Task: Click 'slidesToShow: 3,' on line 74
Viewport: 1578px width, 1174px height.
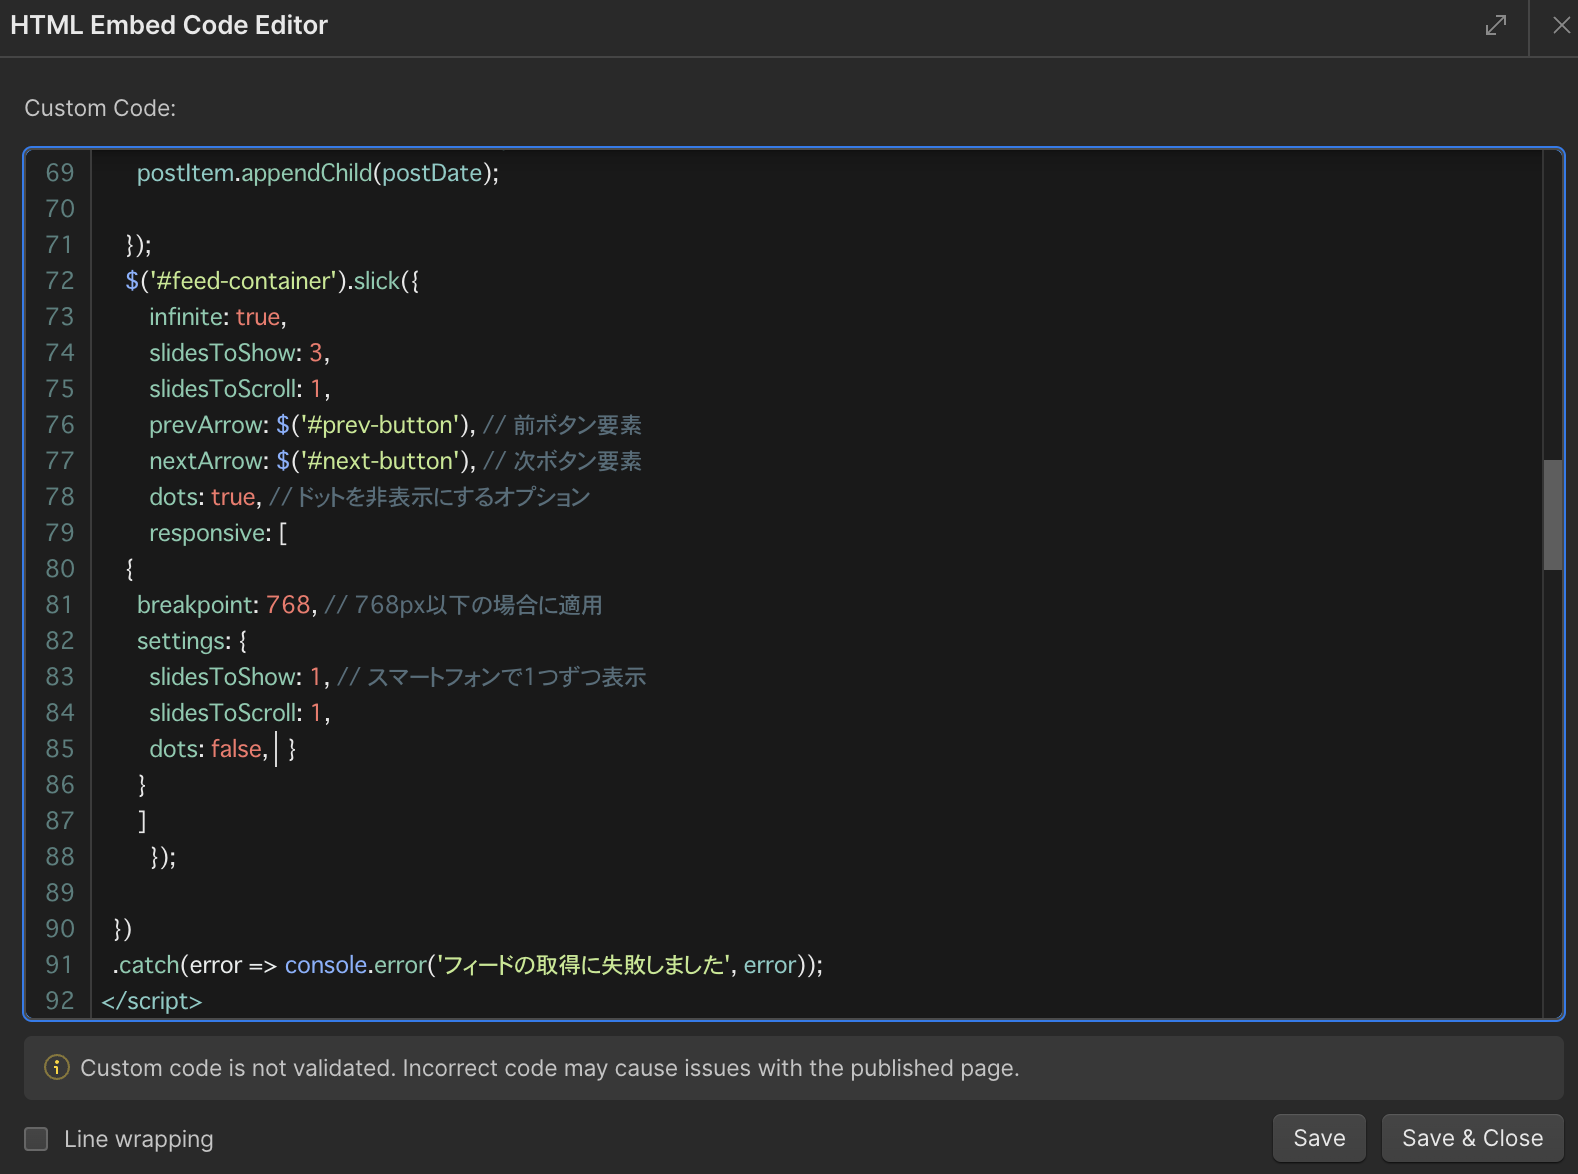Action: [239, 353]
